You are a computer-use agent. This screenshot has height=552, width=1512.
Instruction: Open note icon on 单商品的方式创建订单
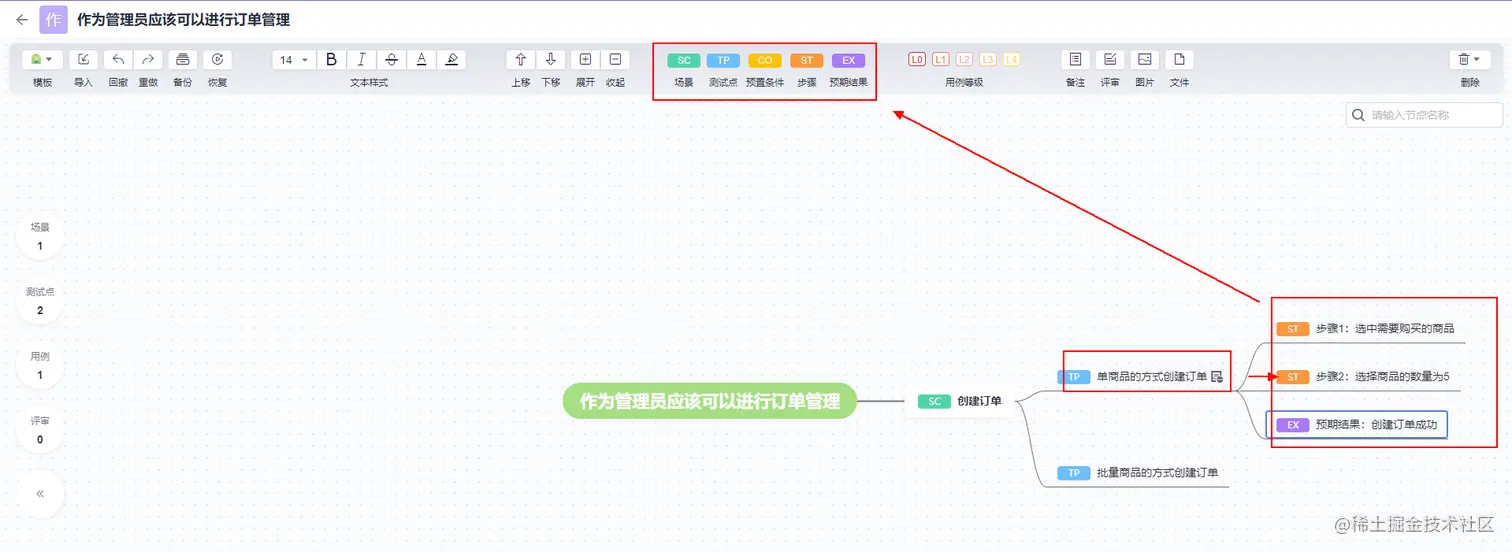(1217, 377)
